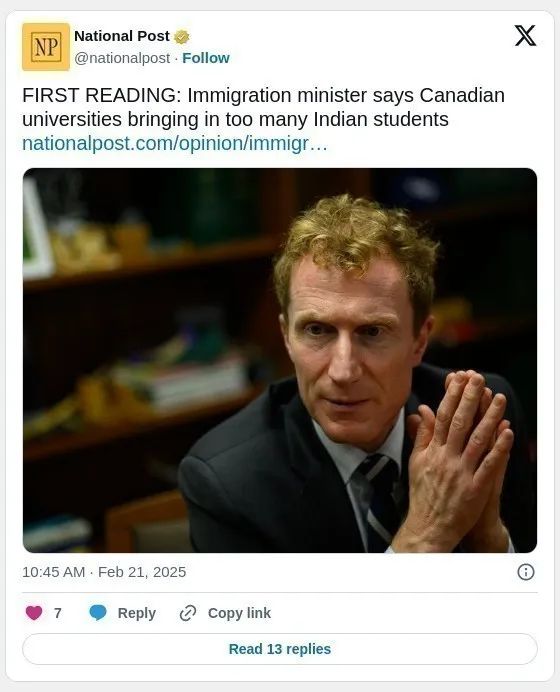Open the @nationalpost handle

[x=122, y=58]
